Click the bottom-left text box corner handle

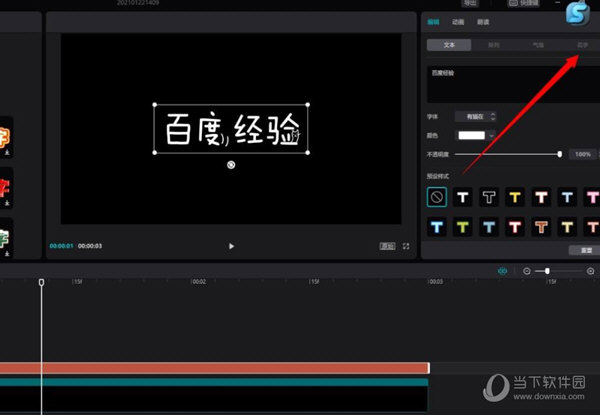155,153
